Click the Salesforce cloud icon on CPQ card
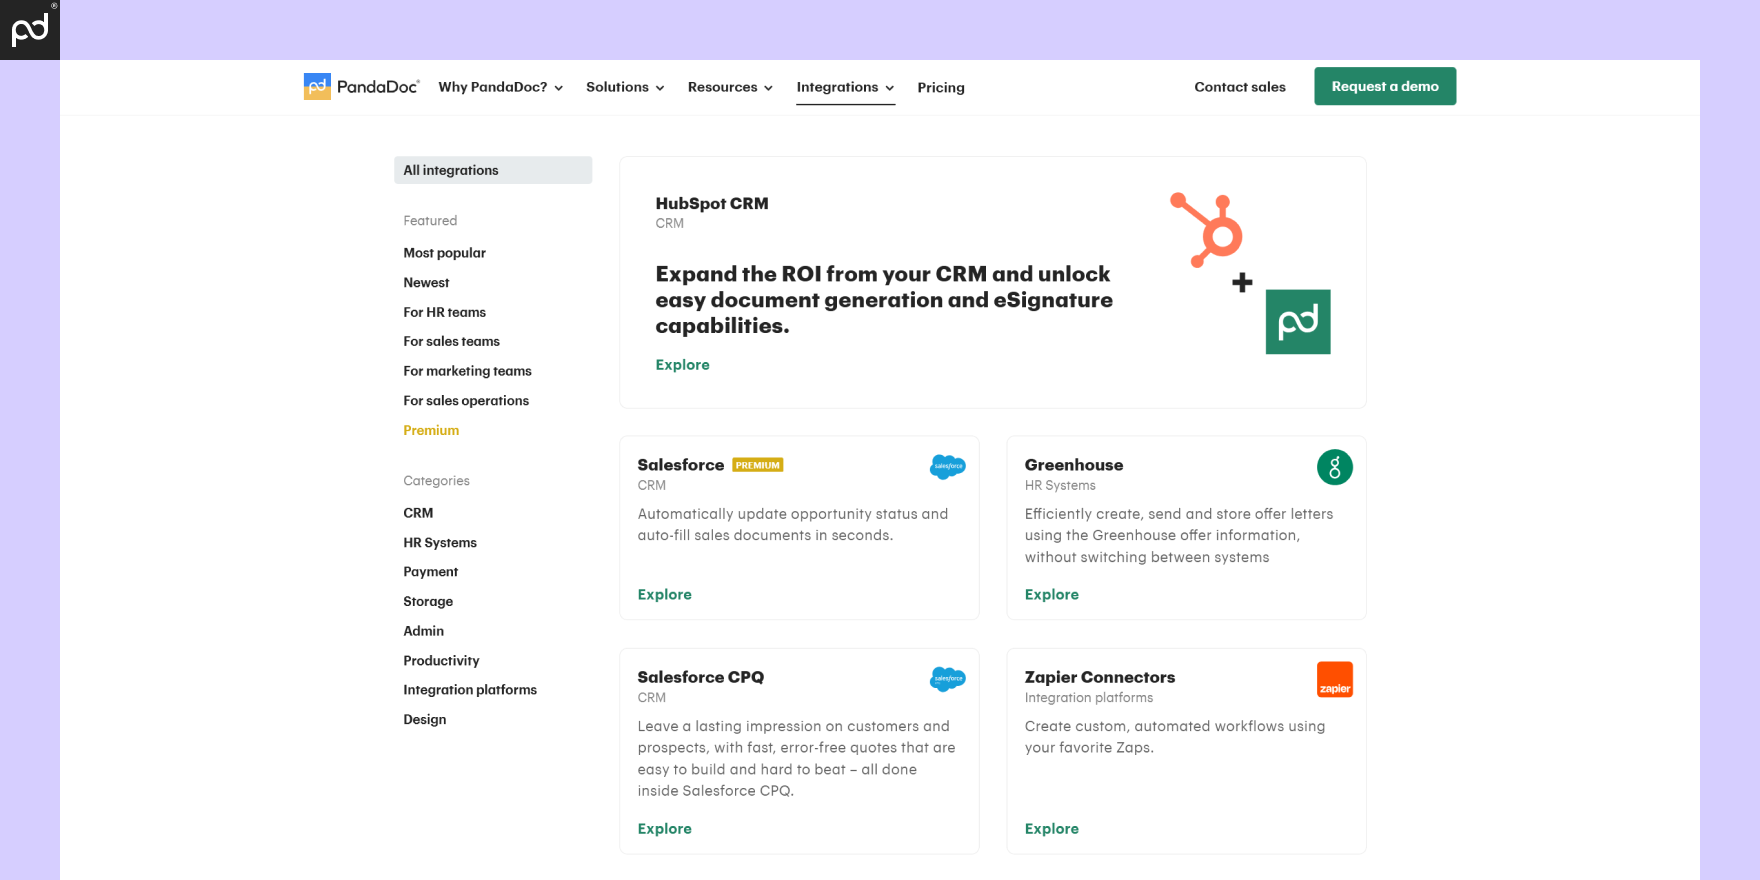The height and width of the screenshot is (880, 1760). pyautogui.click(x=947, y=679)
